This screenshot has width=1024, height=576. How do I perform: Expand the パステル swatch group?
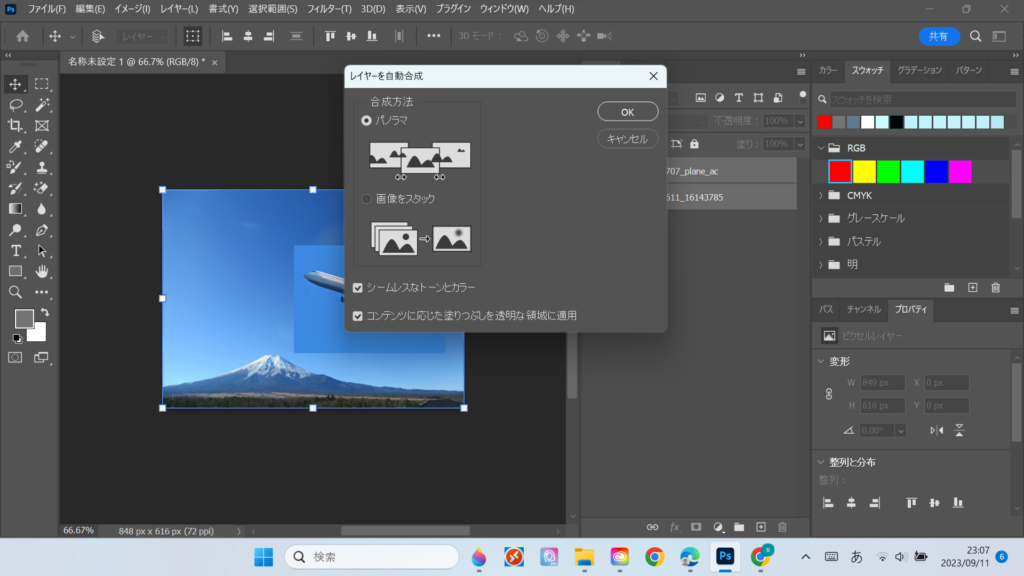click(x=821, y=242)
